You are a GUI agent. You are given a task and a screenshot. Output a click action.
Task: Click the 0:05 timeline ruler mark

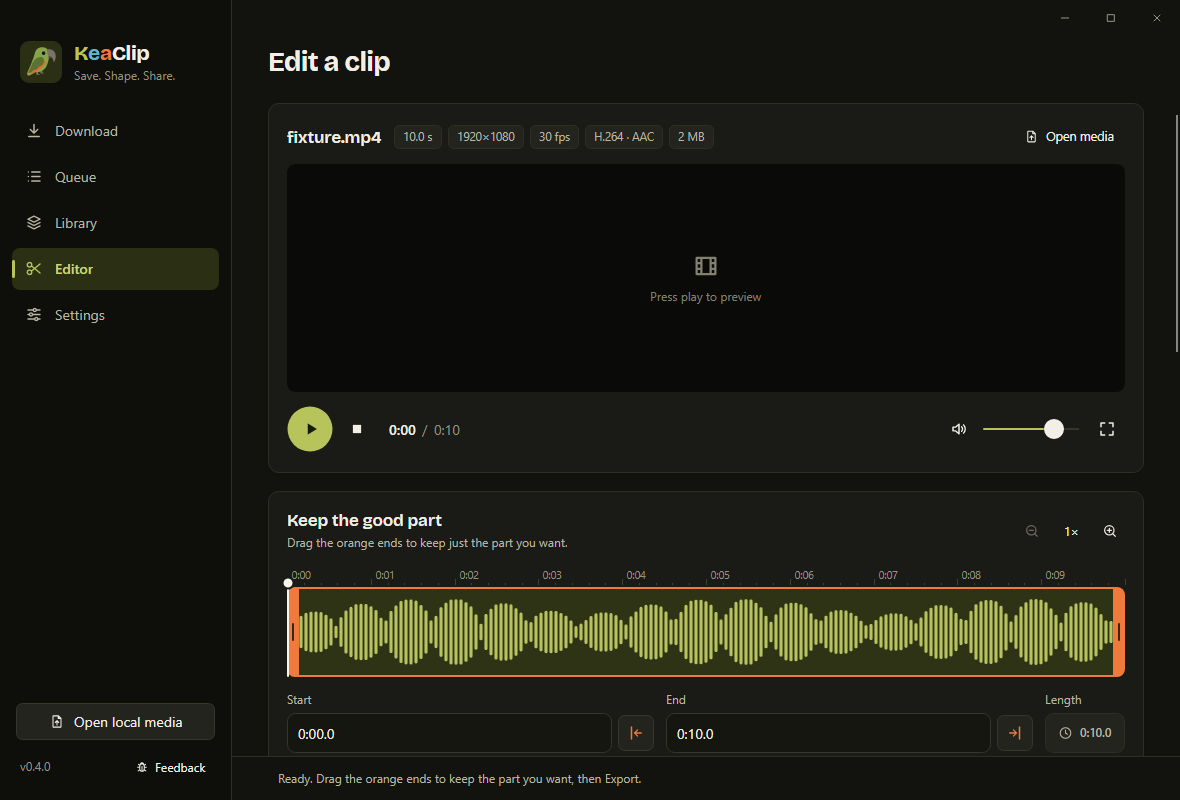[720, 575]
